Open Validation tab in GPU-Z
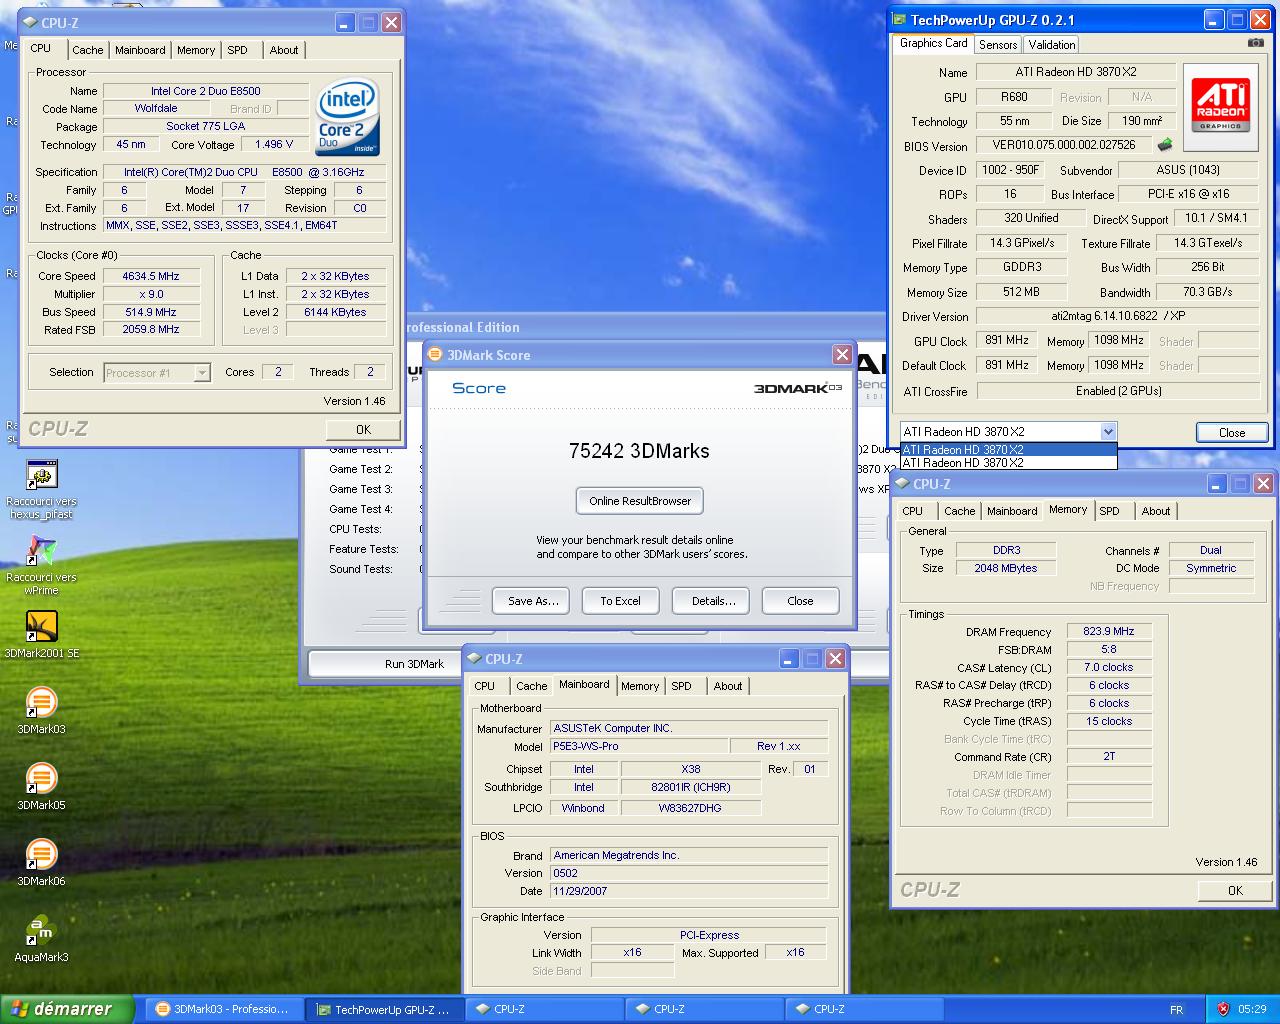This screenshot has width=1280, height=1024. [1052, 44]
